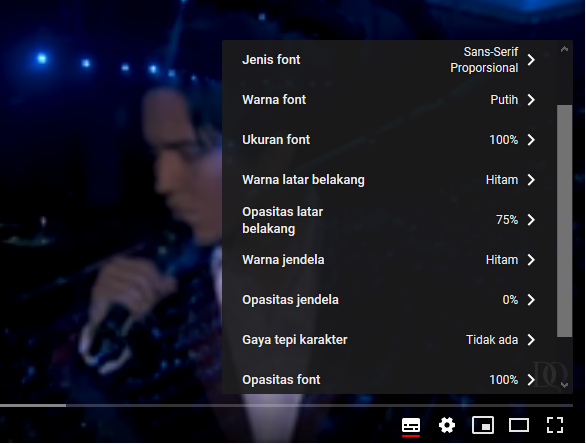
Task: Open the Opasitas font chevron
Action: 531,380
